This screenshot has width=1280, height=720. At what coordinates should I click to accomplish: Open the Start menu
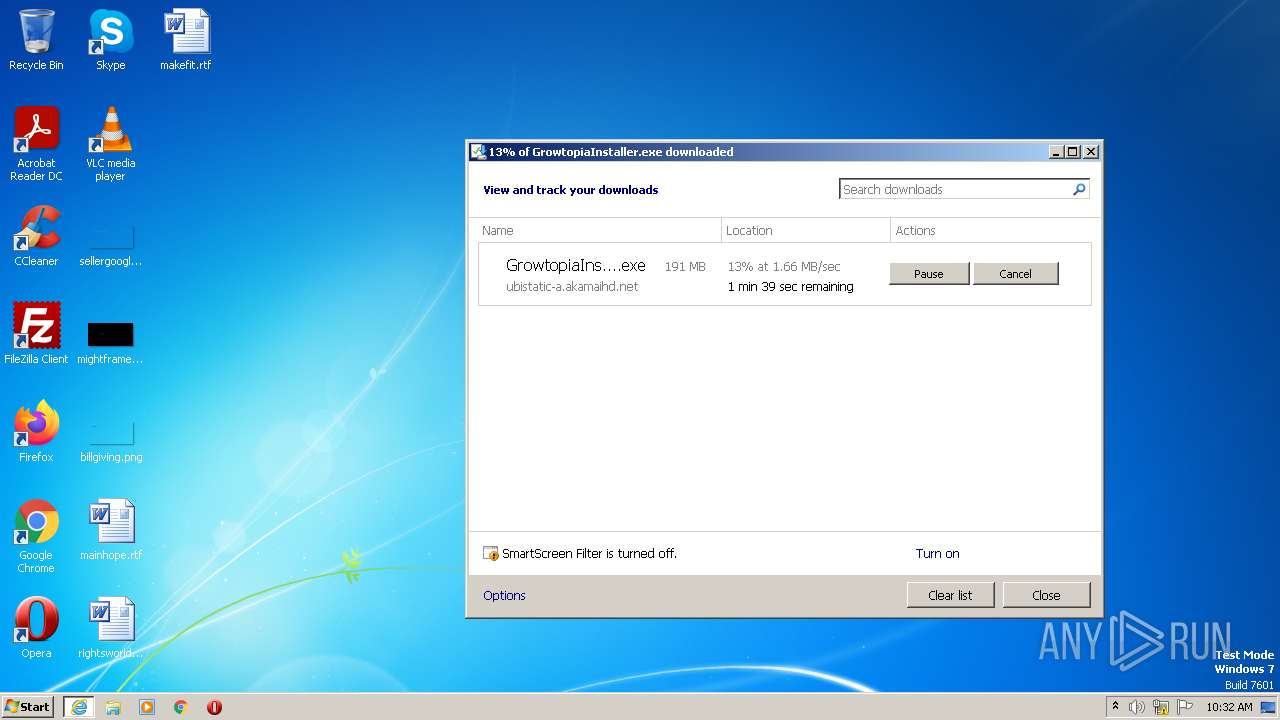27,706
